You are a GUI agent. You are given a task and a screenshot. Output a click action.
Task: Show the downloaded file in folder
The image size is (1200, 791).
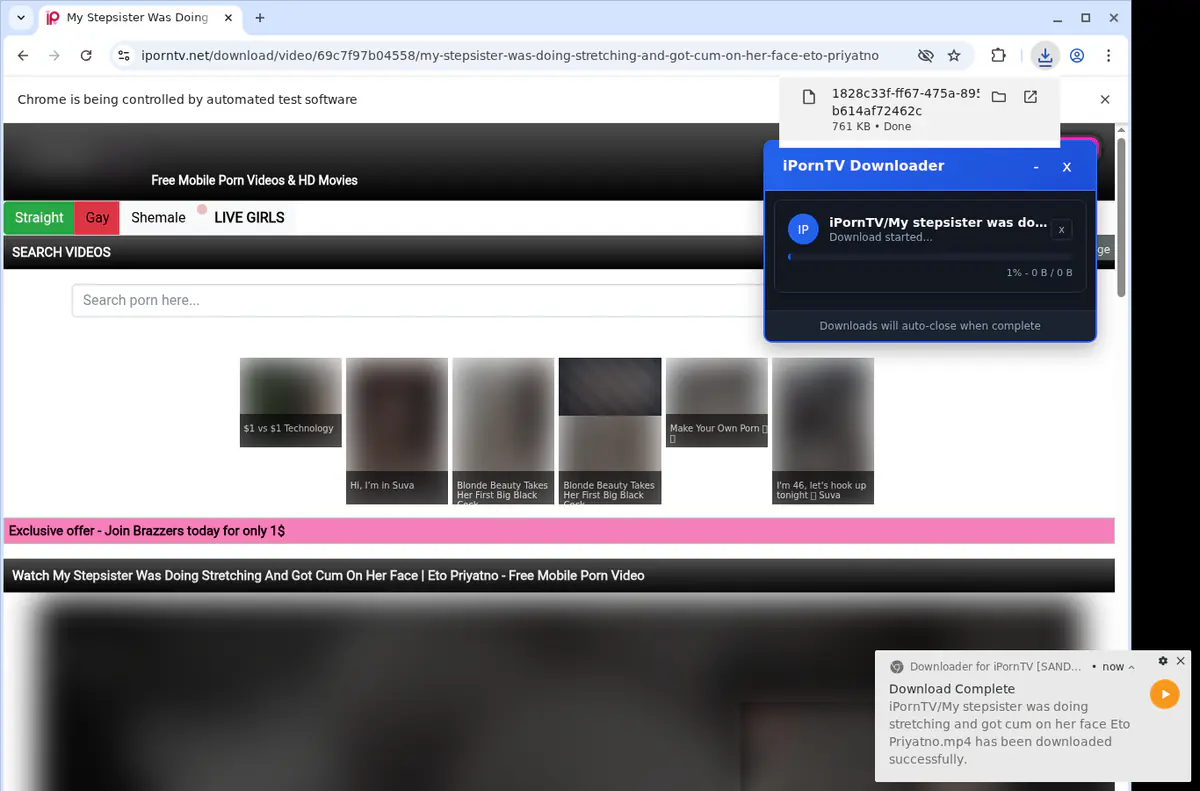pyautogui.click(x=998, y=97)
